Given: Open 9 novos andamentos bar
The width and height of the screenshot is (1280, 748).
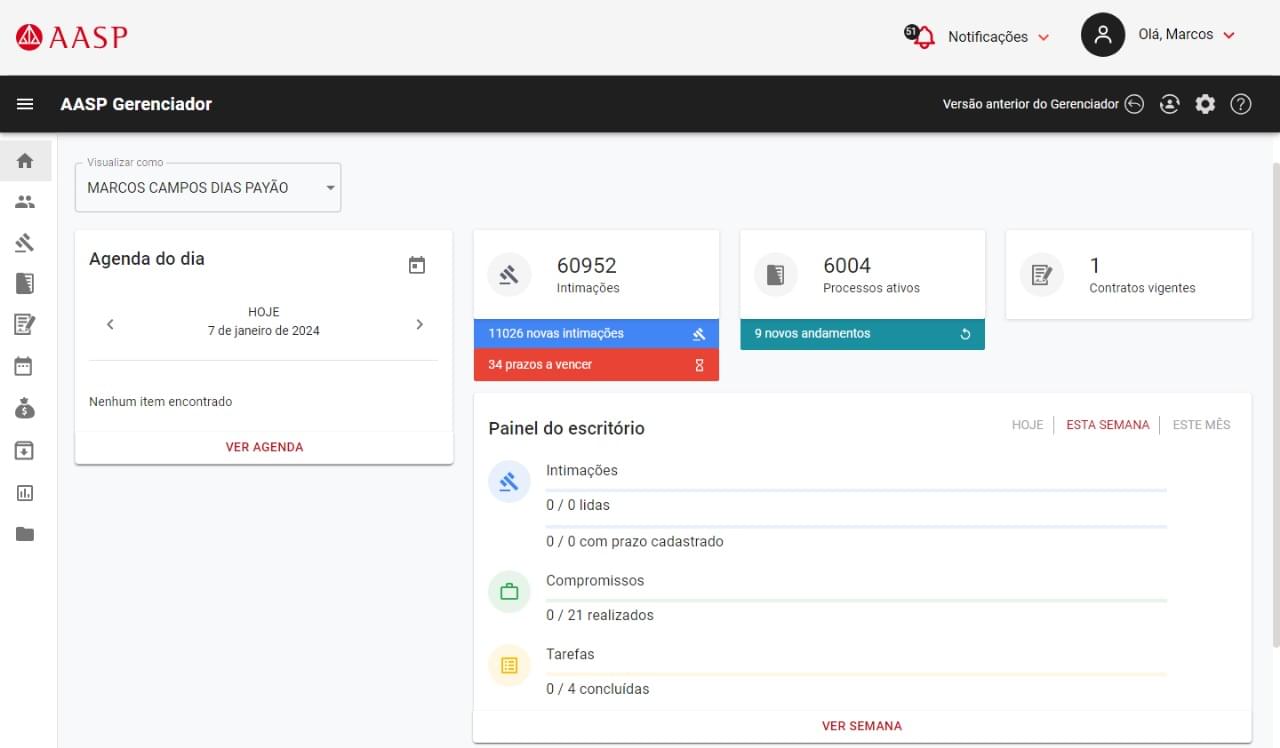Looking at the screenshot, I should pos(862,334).
